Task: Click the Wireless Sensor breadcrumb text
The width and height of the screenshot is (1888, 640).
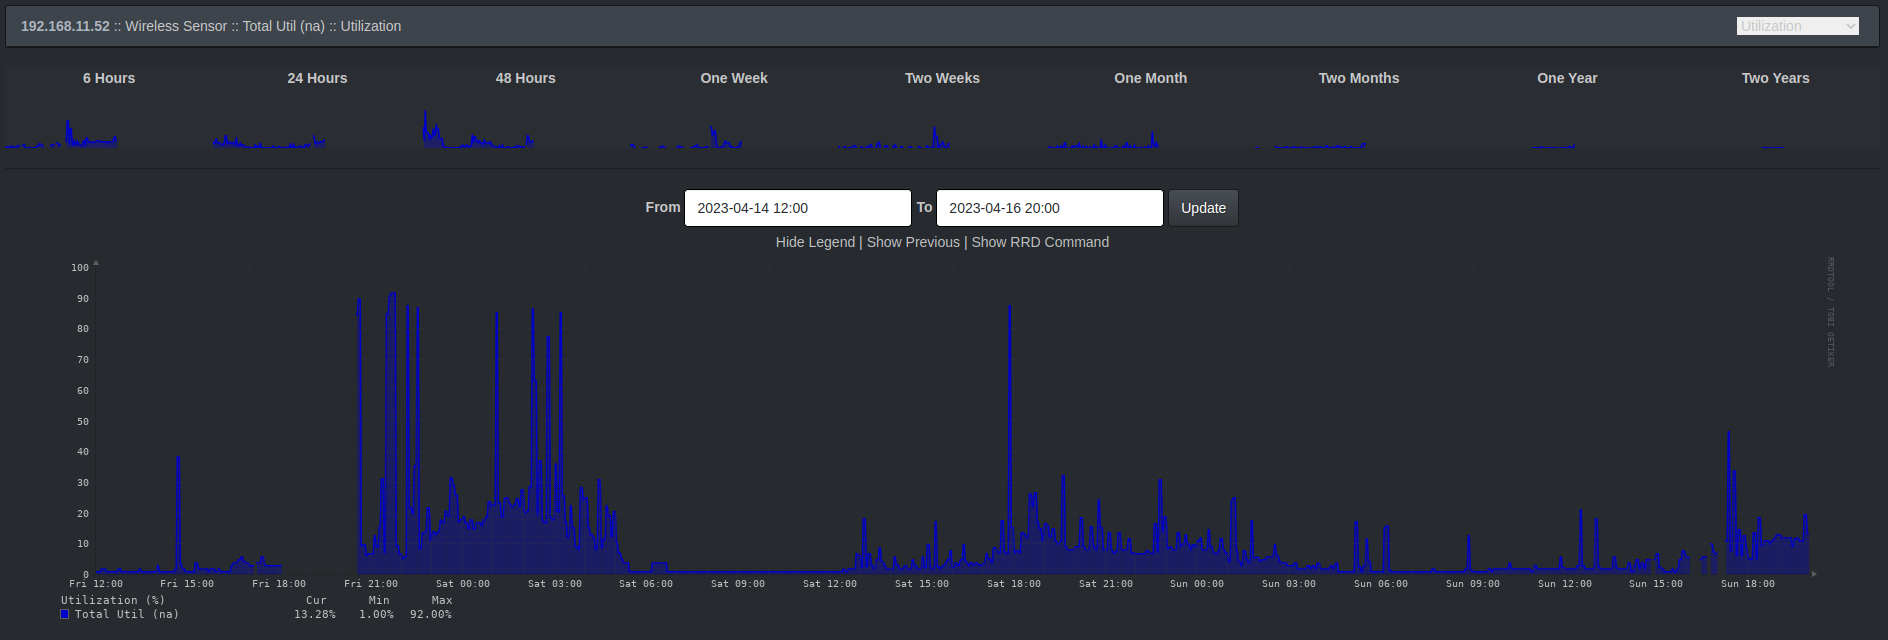Action: [x=176, y=26]
